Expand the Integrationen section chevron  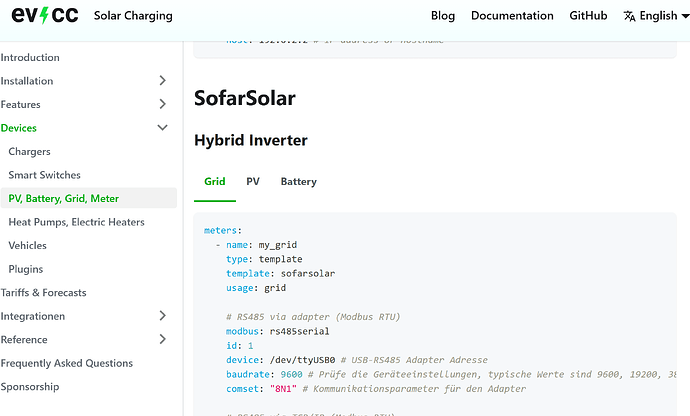pos(163,316)
